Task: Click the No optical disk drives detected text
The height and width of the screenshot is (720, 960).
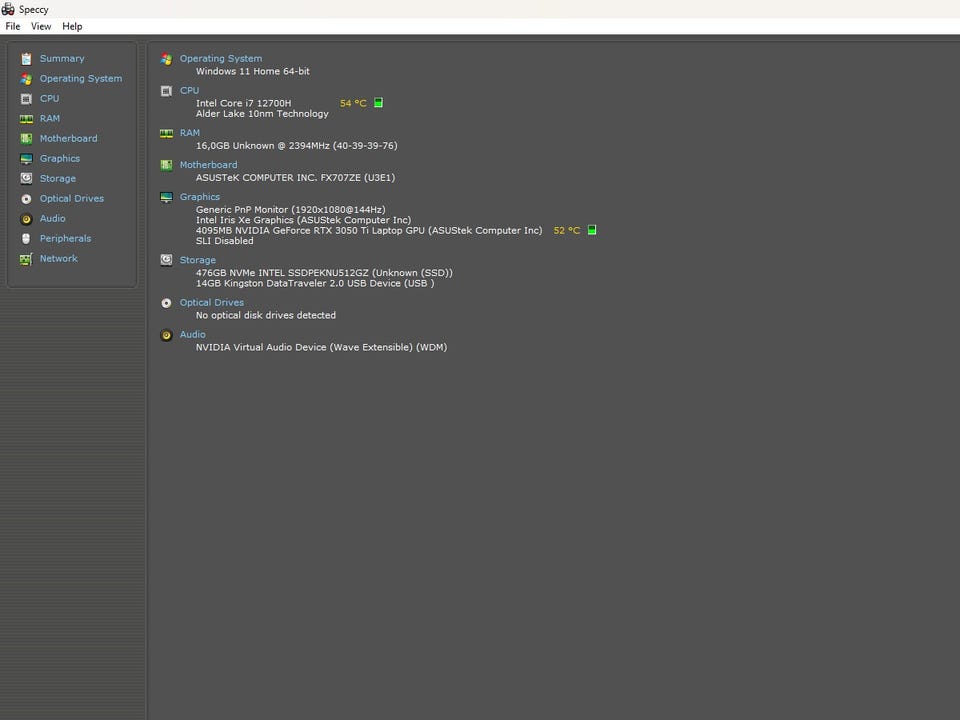Action: point(266,316)
